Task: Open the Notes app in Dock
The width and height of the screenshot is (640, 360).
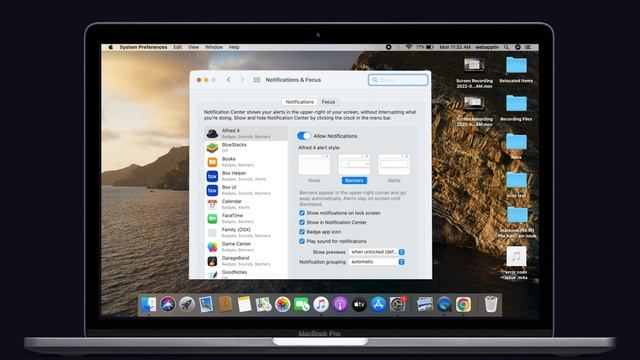Action: [x=244, y=304]
